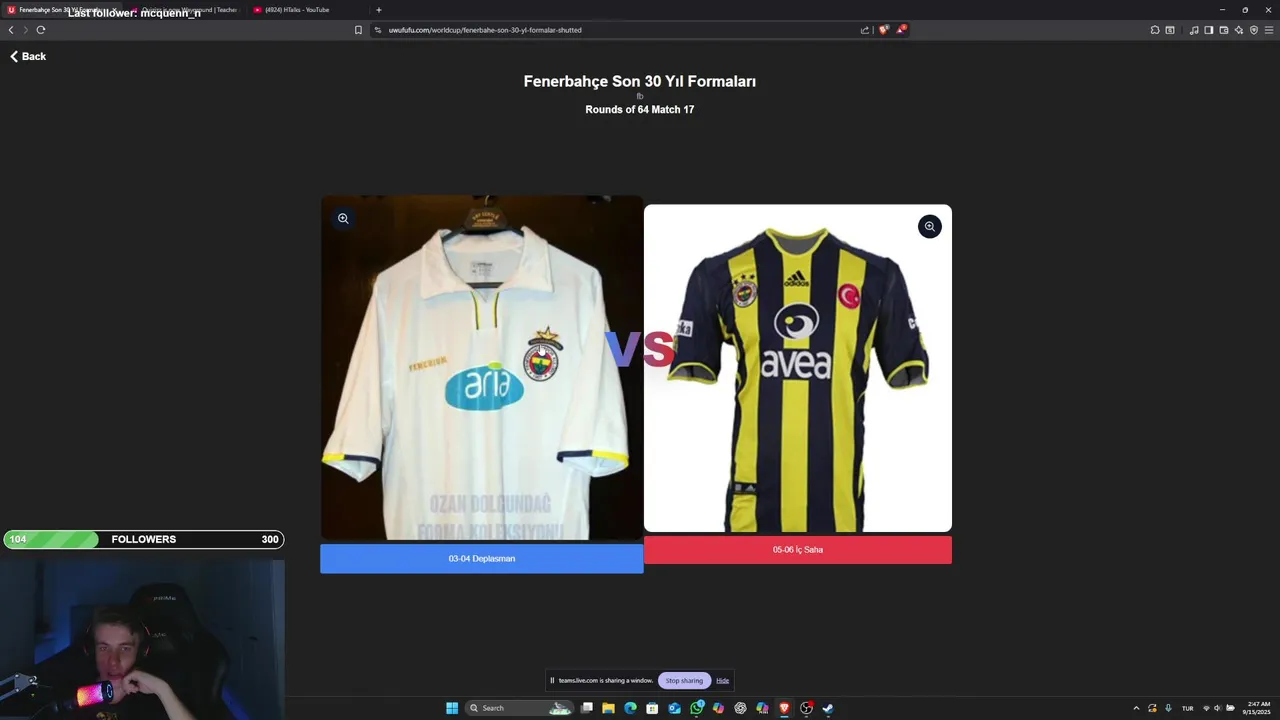This screenshot has width=1280, height=720.
Task: Click the taskbar Search box
Action: (x=520, y=708)
